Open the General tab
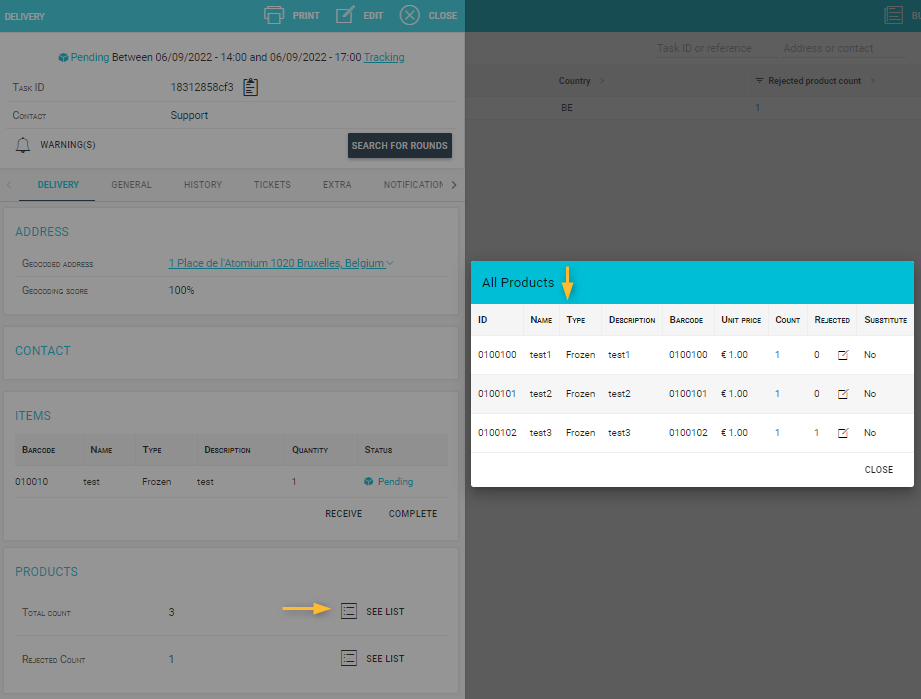The width and height of the screenshot is (921, 699). click(131, 184)
